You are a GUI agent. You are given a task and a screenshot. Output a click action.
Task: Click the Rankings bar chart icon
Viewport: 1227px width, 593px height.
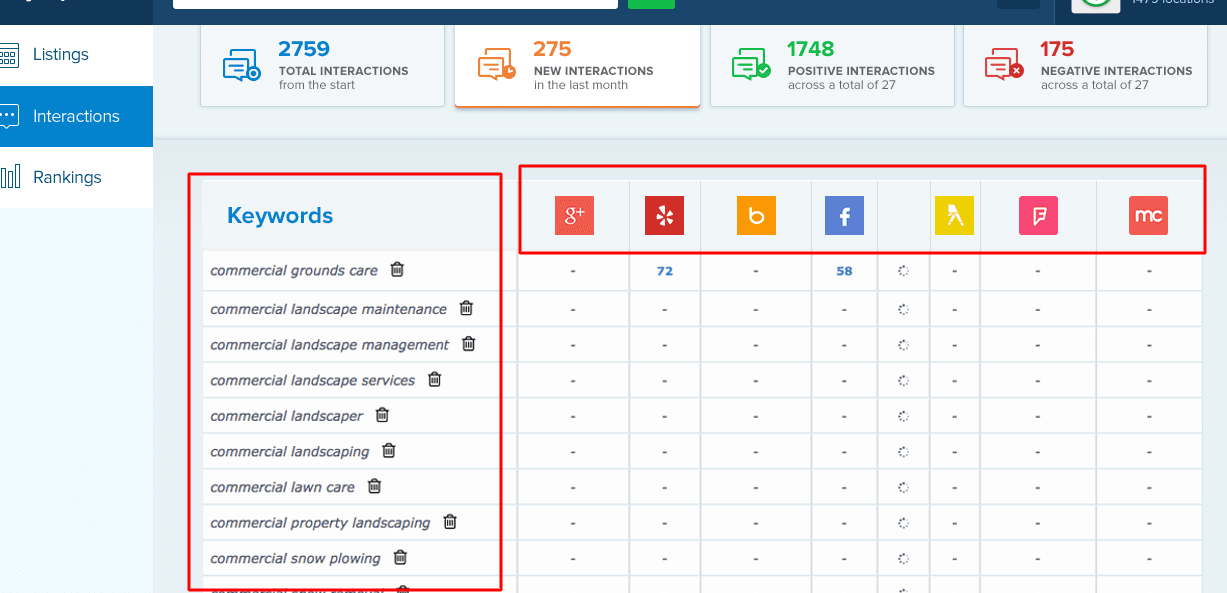coord(9,177)
